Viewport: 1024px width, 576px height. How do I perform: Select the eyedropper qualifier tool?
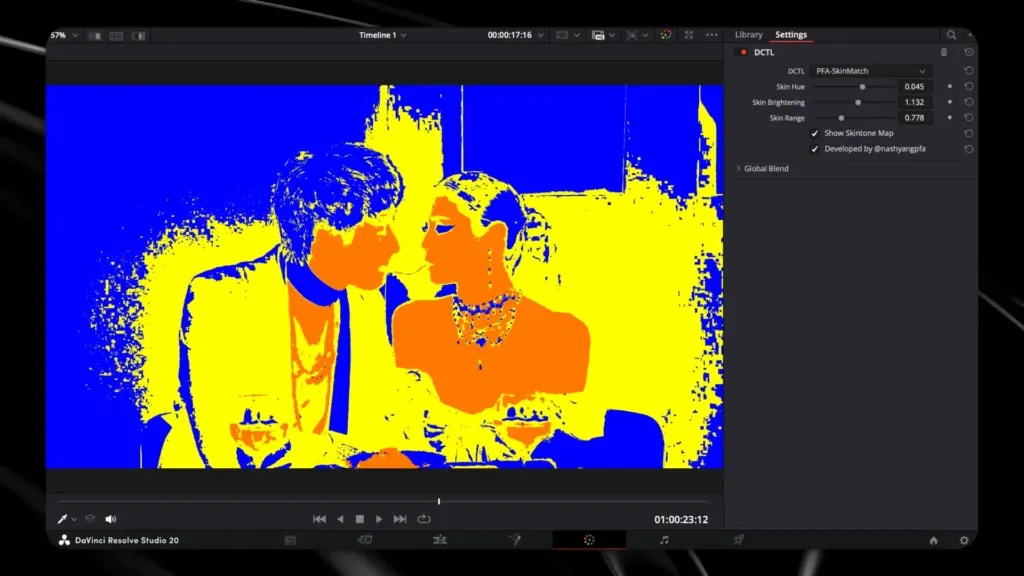click(x=62, y=519)
